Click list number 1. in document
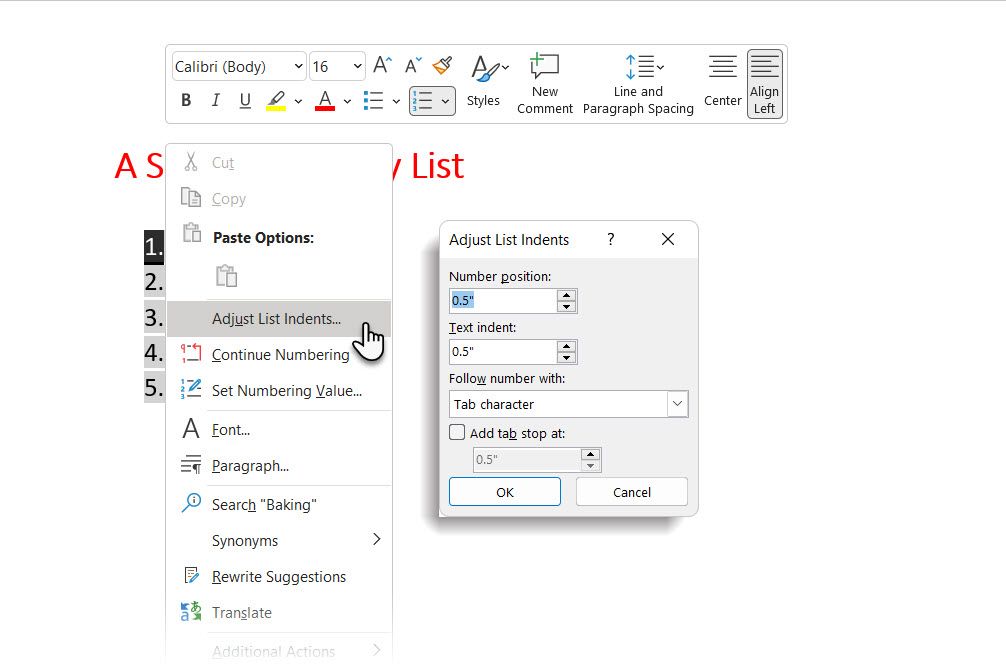The width and height of the screenshot is (1006, 665). click(154, 247)
